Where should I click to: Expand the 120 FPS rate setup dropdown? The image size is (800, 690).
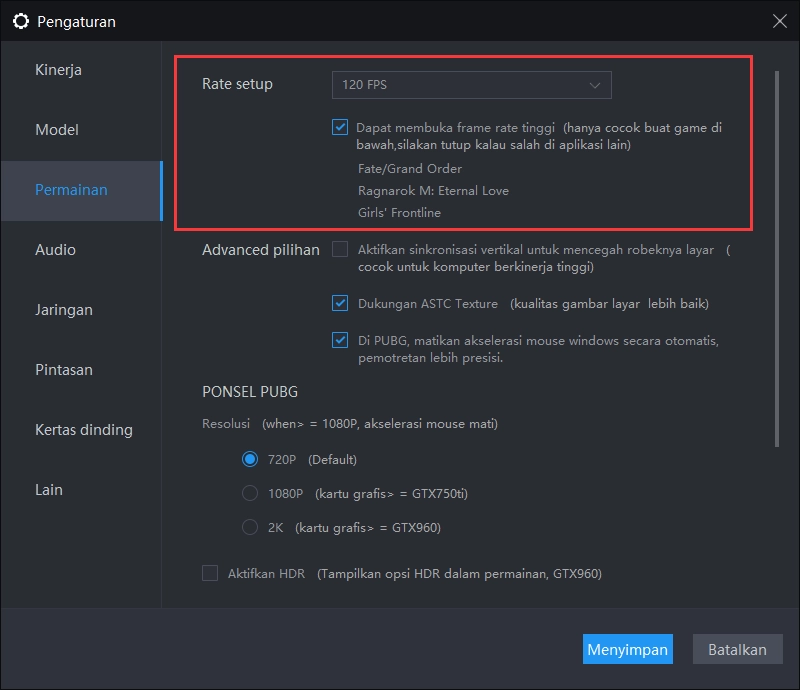[x=471, y=85]
